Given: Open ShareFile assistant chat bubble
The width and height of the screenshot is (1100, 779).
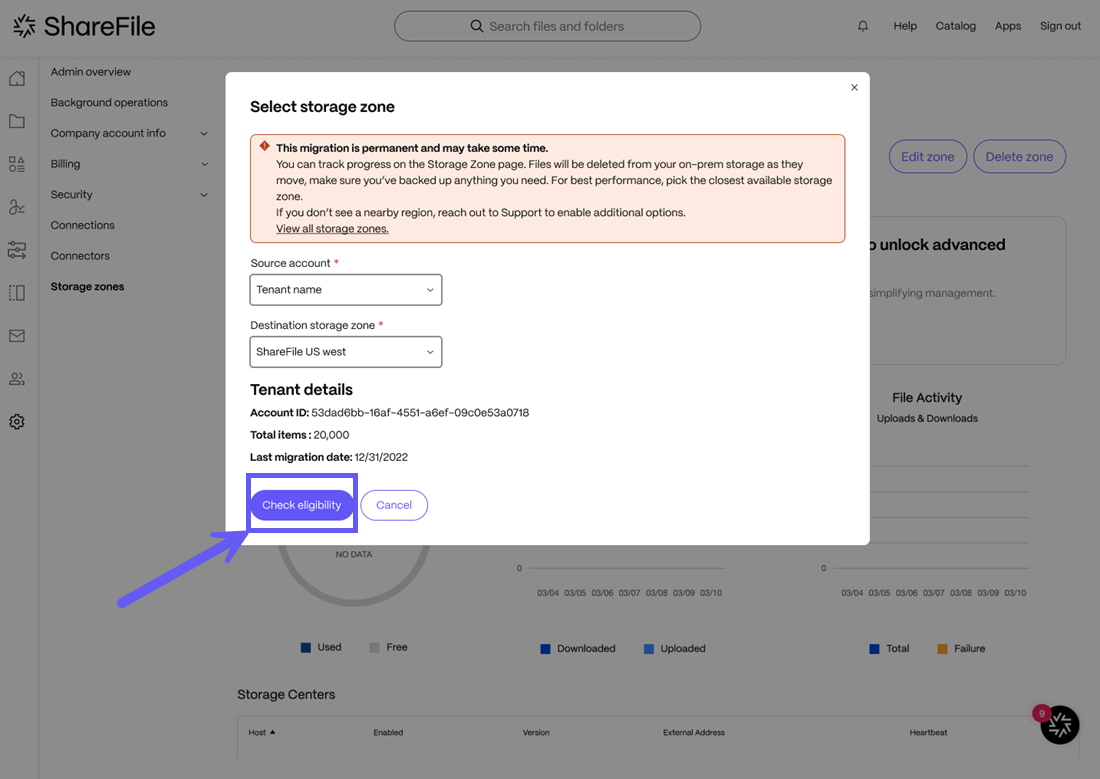Looking at the screenshot, I should [1059, 724].
